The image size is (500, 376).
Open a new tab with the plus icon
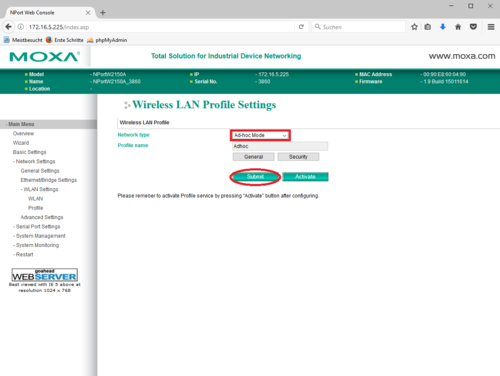[x=103, y=13]
